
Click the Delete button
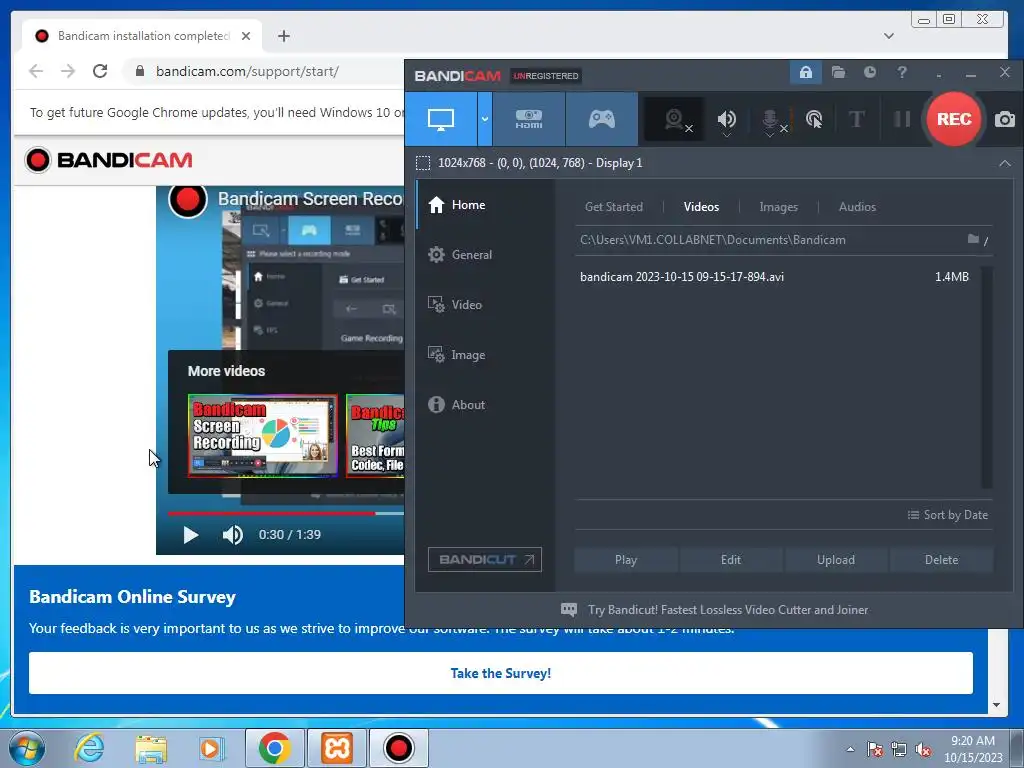click(941, 560)
